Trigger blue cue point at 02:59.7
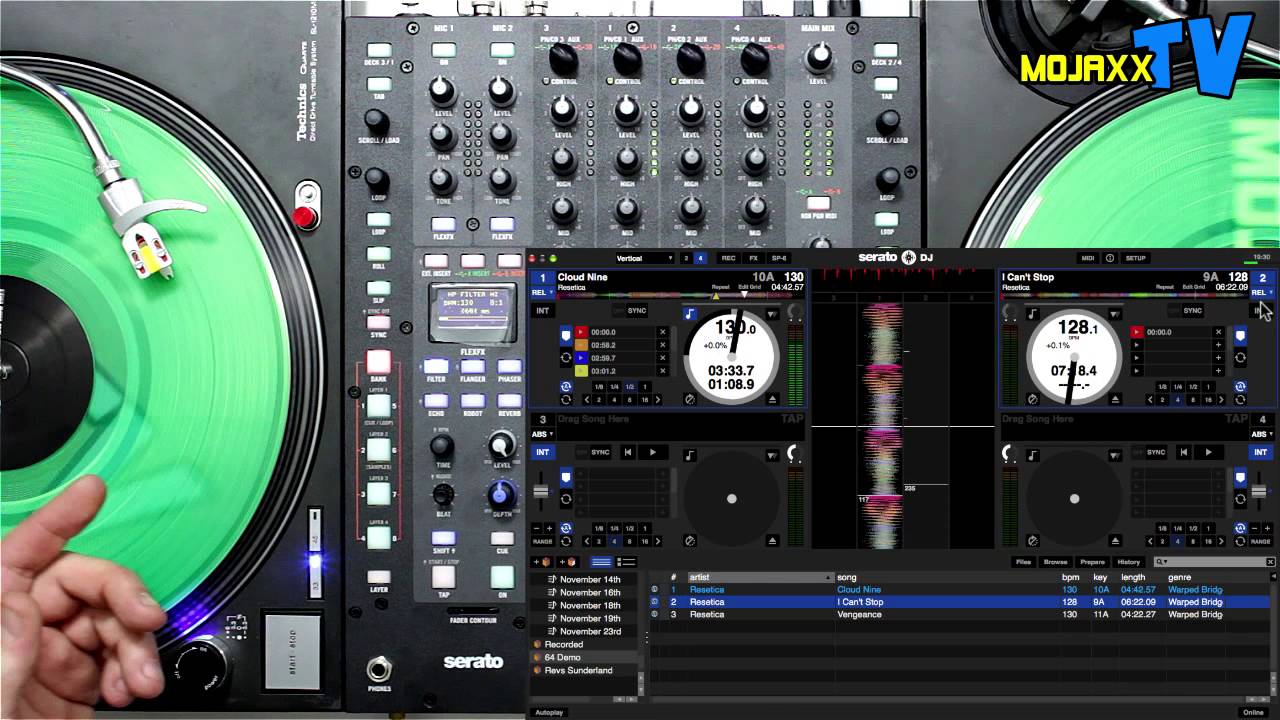1280x720 pixels. click(x=581, y=358)
